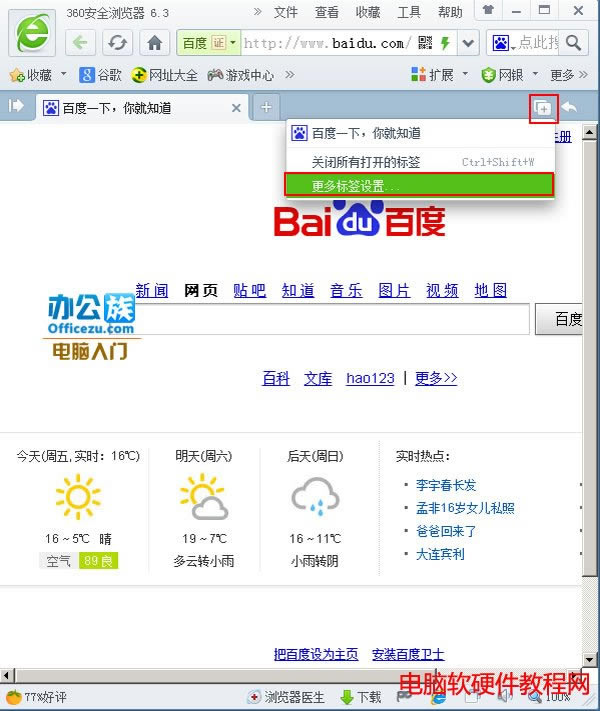This screenshot has height=711, width=600.
Task: Open hot topic 孟非16岁女儿私照
Action: [x=465, y=508]
